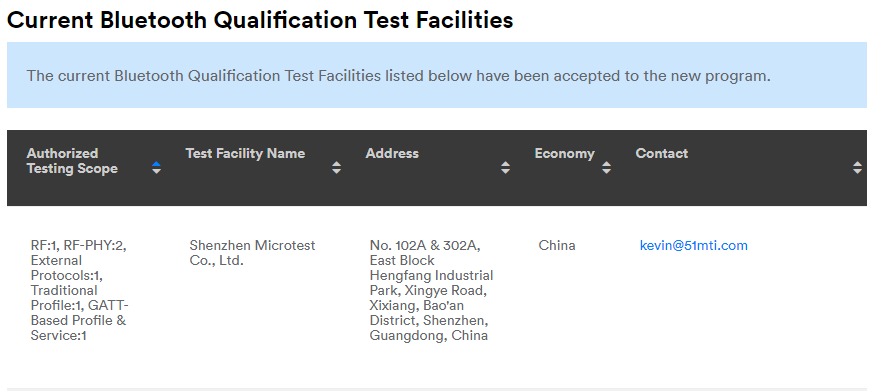
Task: Click the sort arrows icon beside Economy
Action: coord(606,168)
